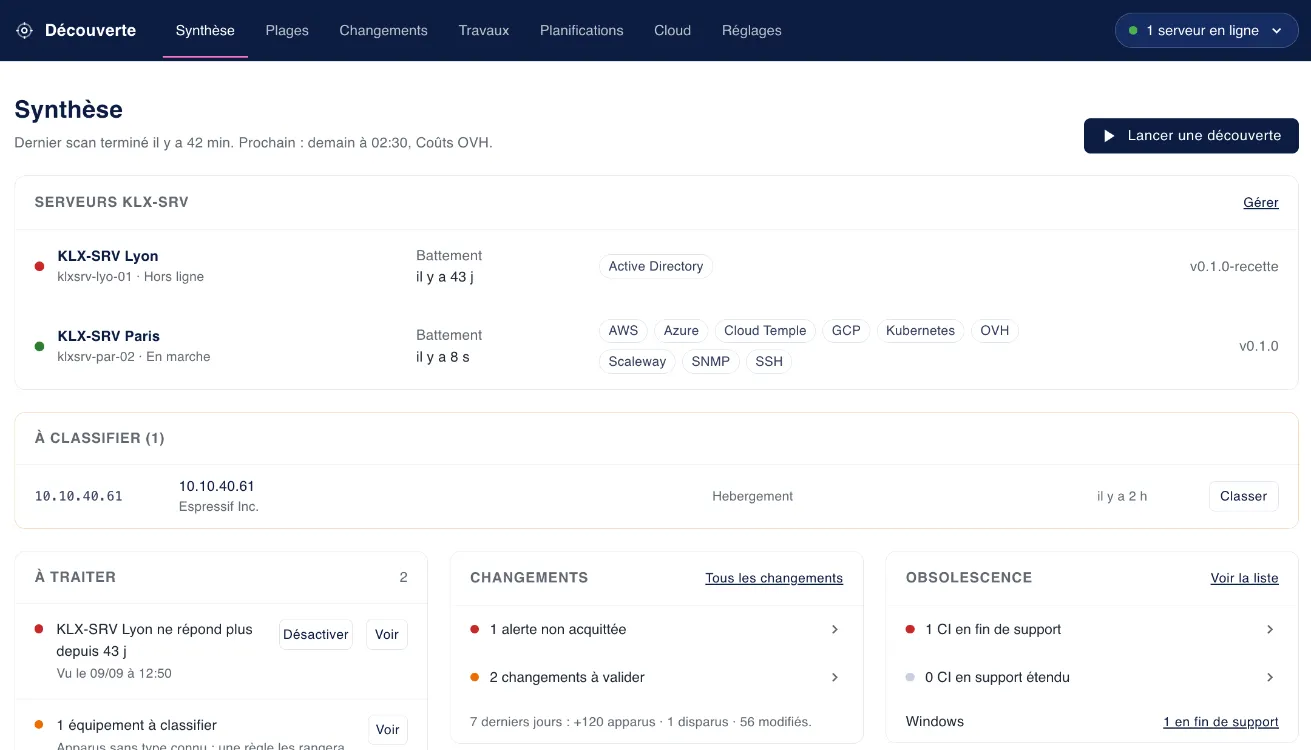Click the play icon in Lancer une découverte

[1109, 136]
